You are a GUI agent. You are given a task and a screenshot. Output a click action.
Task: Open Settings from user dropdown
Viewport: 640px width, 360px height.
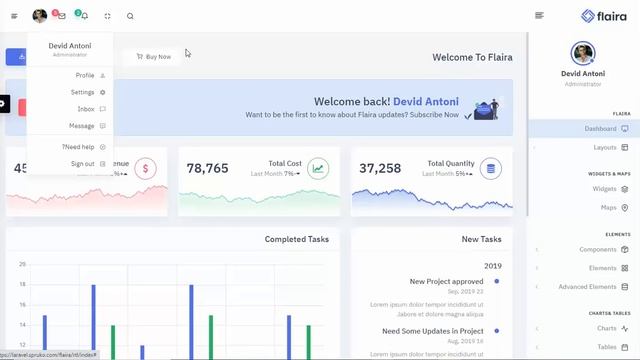pyautogui.click(x=70, y=92)
